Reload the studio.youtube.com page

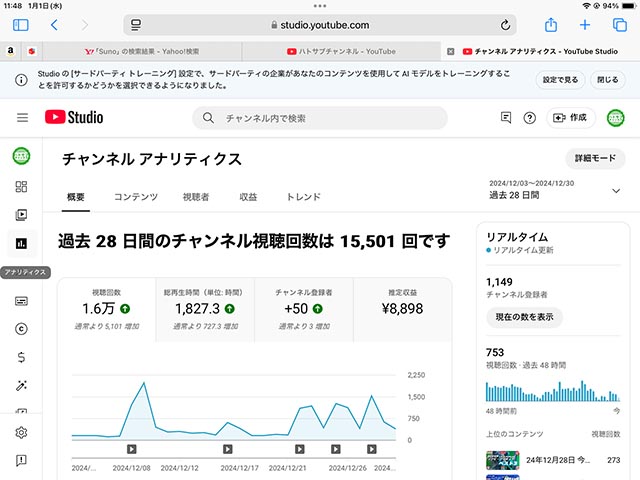click(505, 25)
